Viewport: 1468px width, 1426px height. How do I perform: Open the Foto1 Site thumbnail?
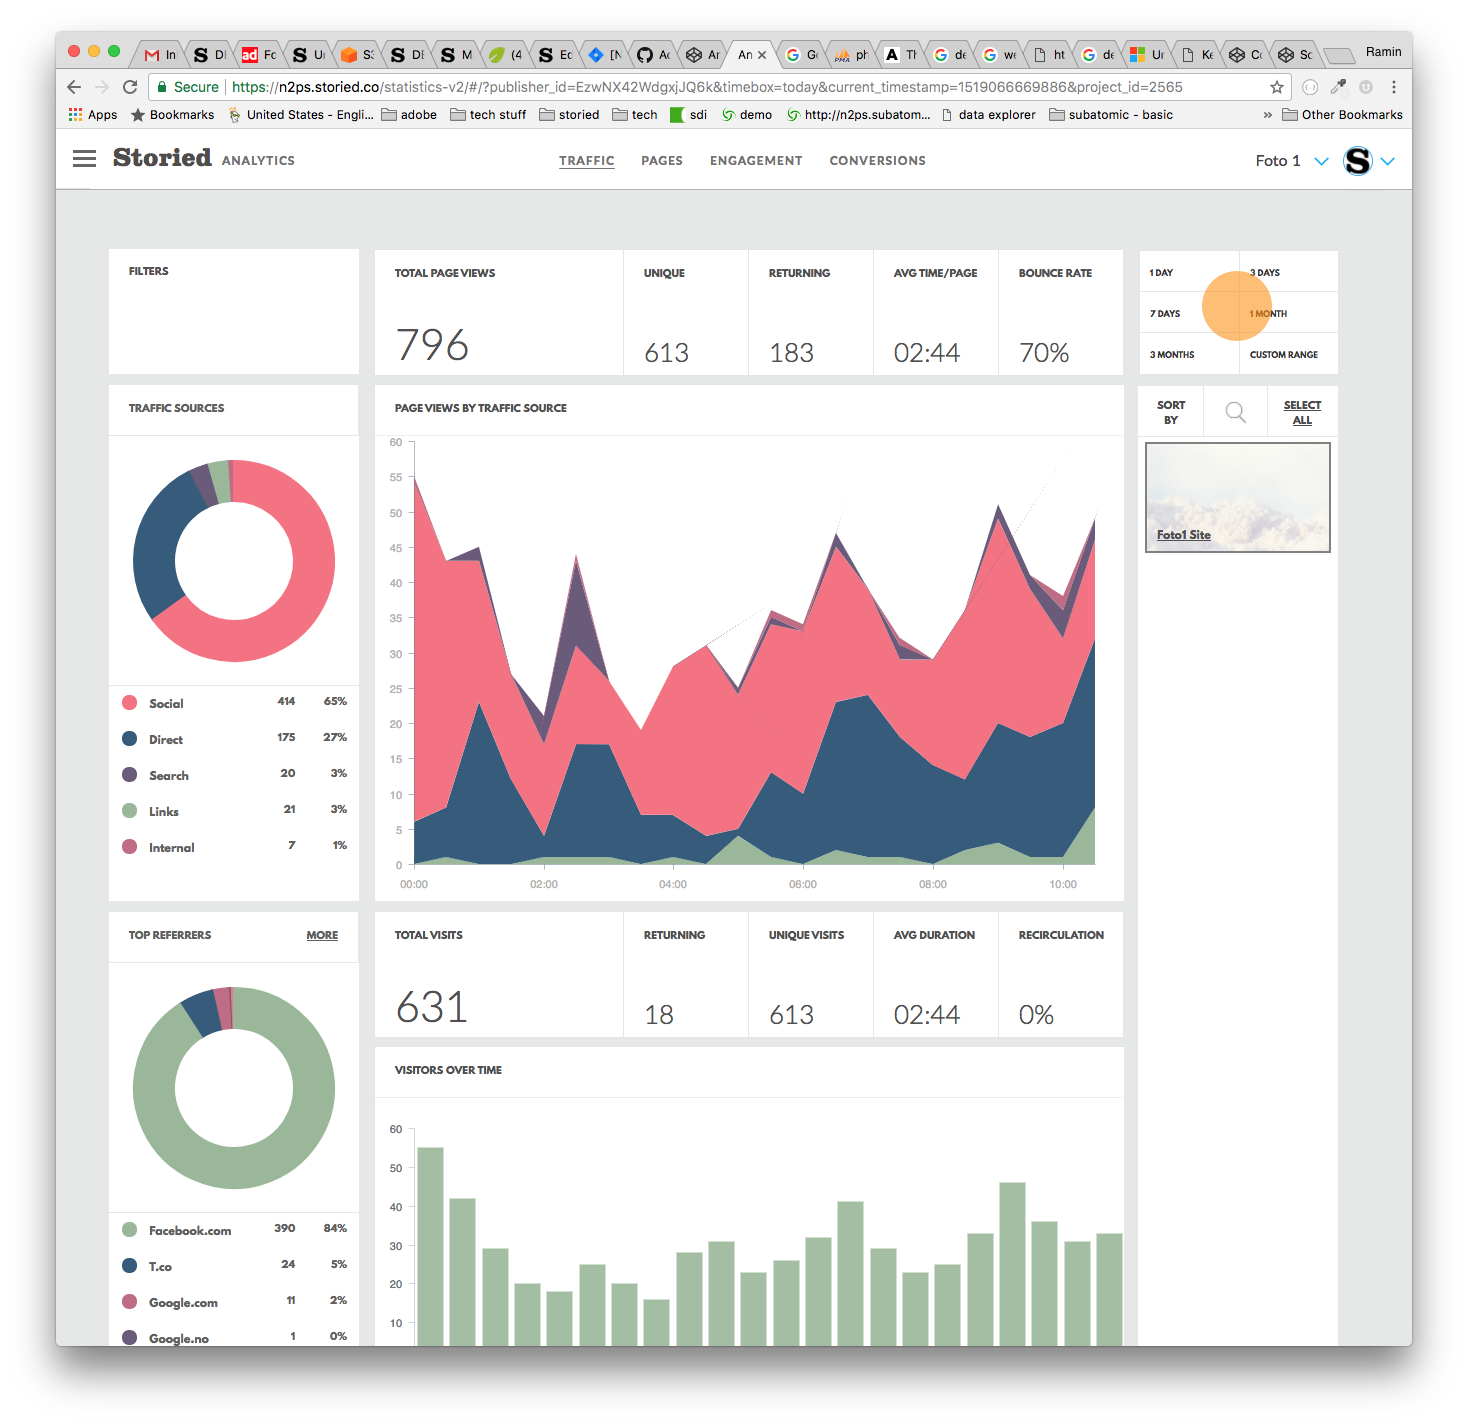[1238, 497]
